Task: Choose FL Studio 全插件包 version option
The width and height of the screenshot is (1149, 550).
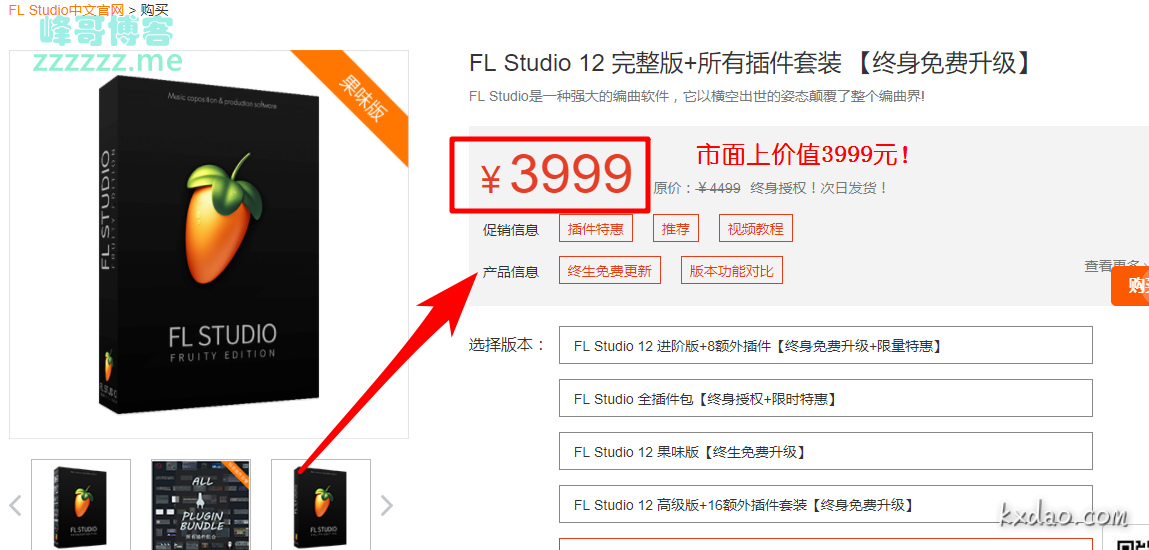Action: click(x=826, y=398)
